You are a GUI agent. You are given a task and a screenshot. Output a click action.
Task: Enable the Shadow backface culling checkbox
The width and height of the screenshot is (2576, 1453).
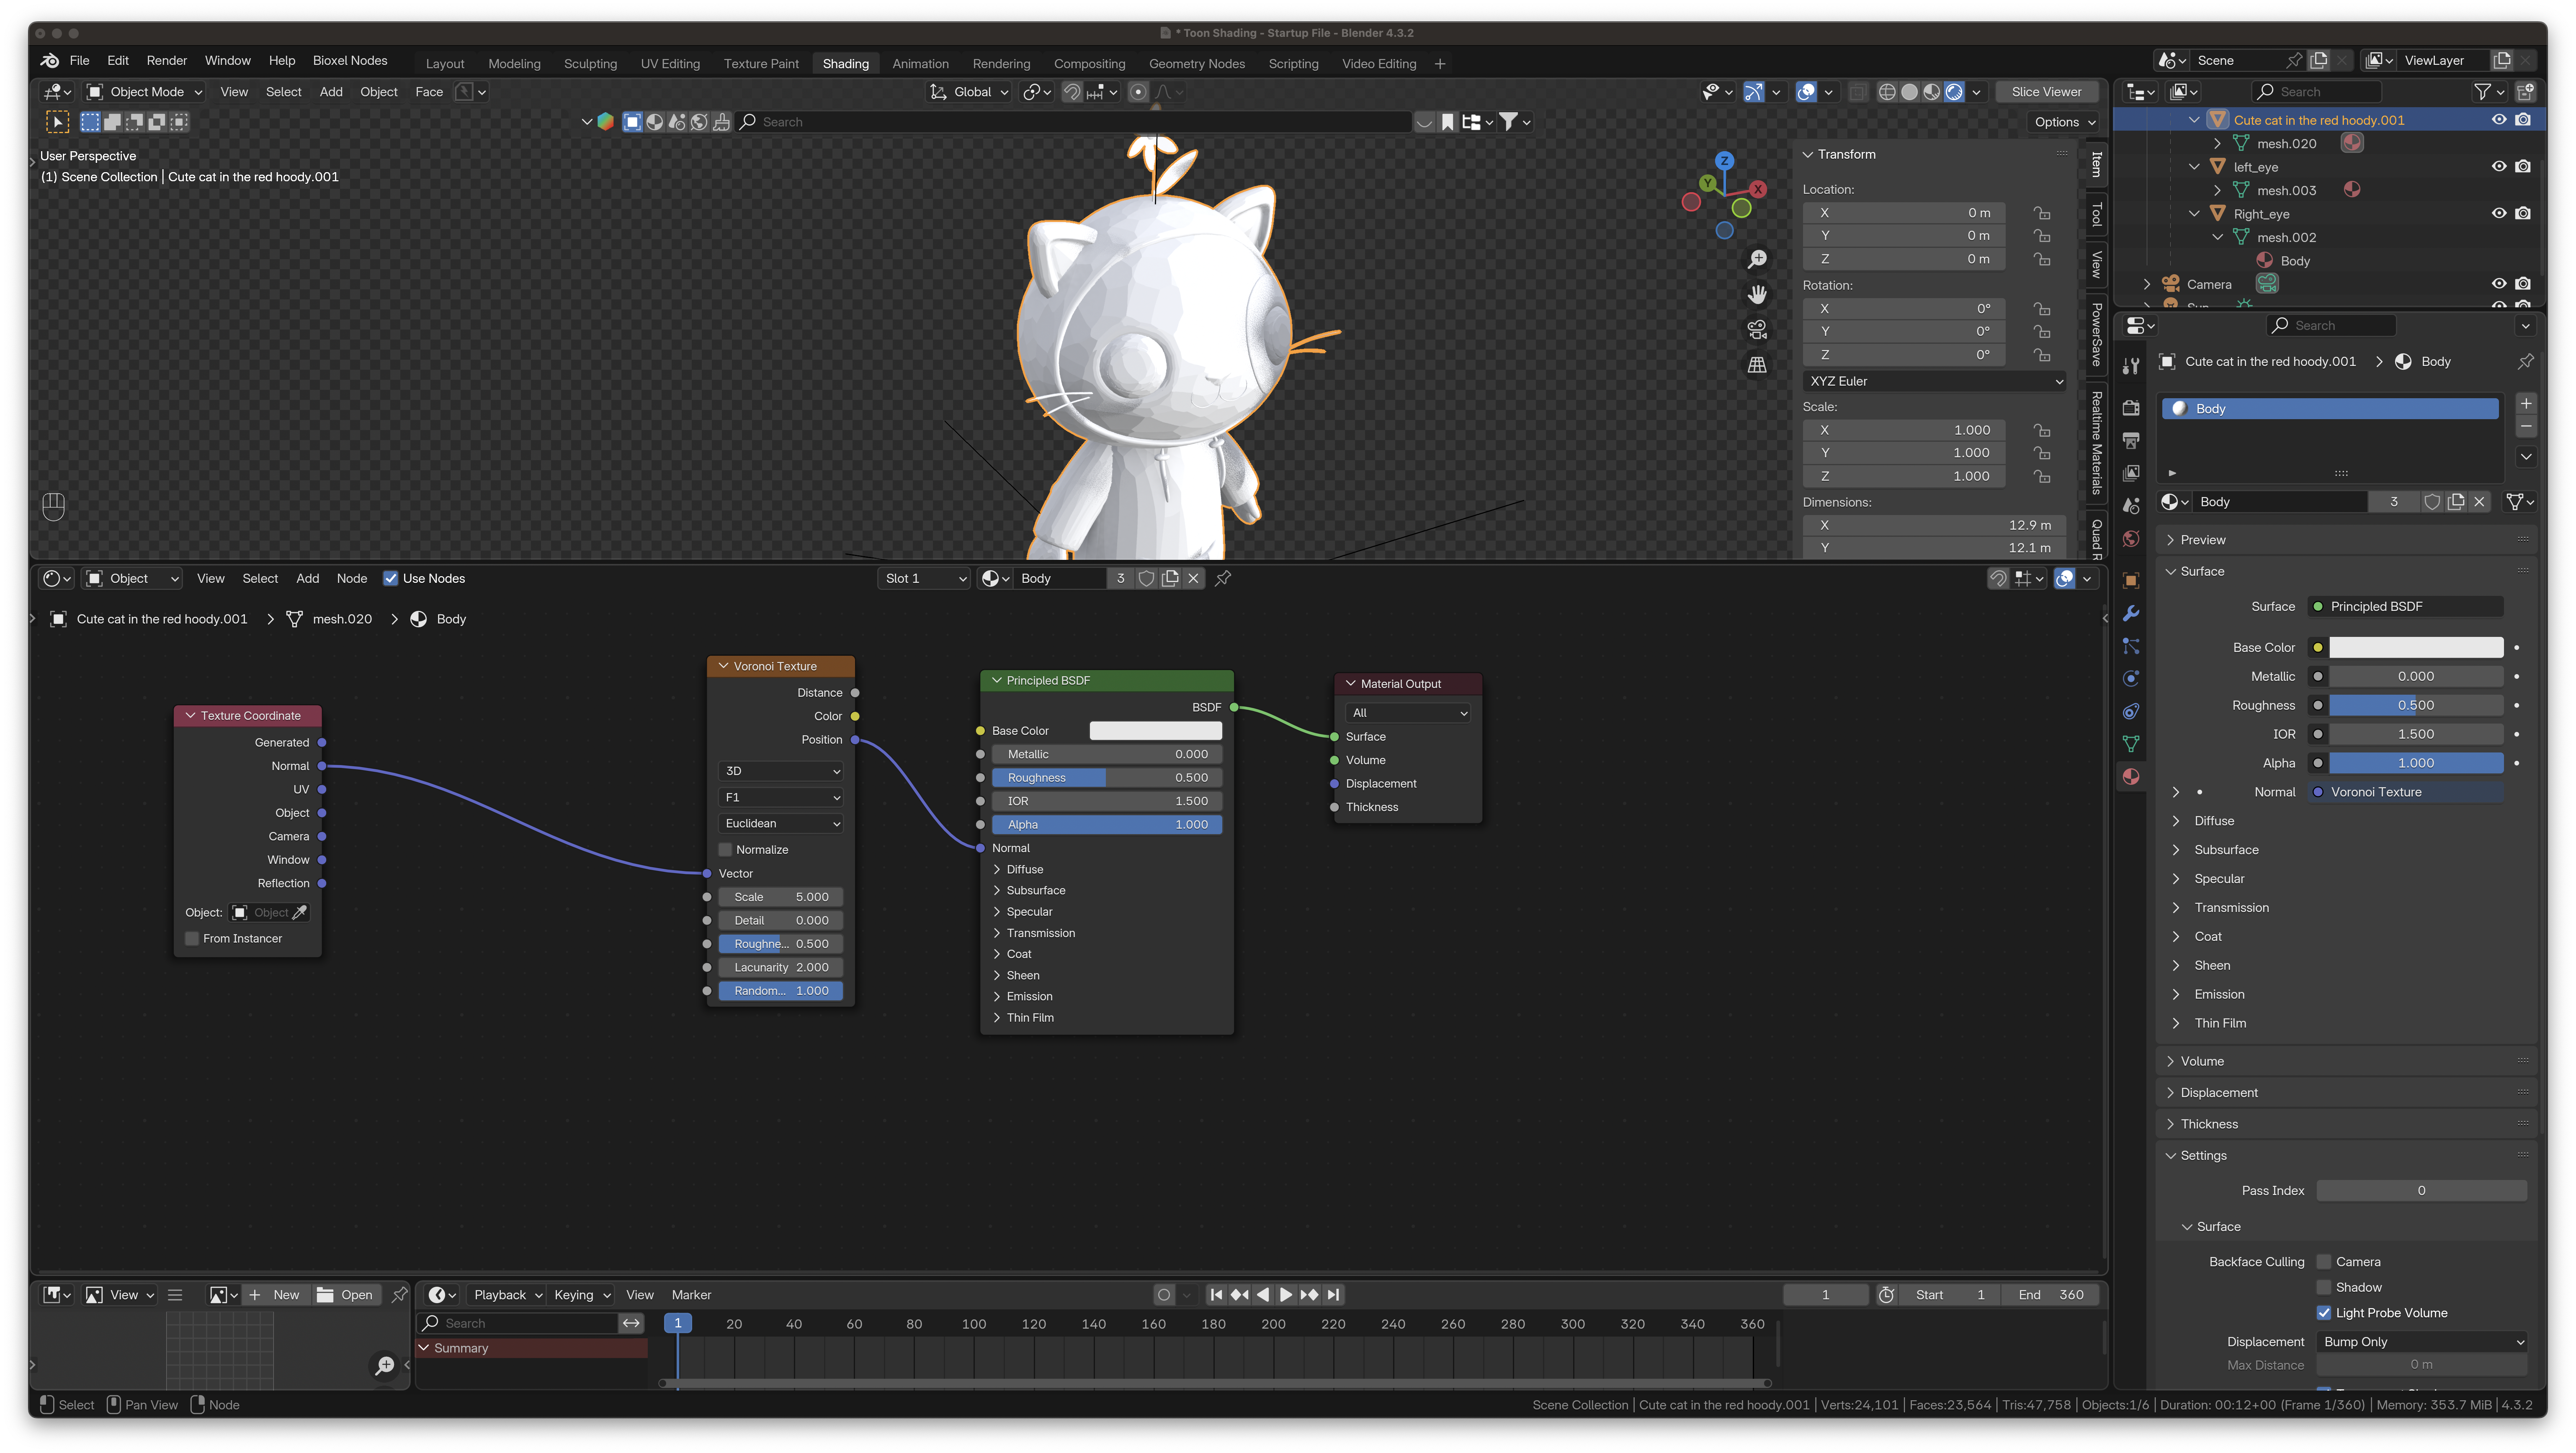click(2324, 1288)
